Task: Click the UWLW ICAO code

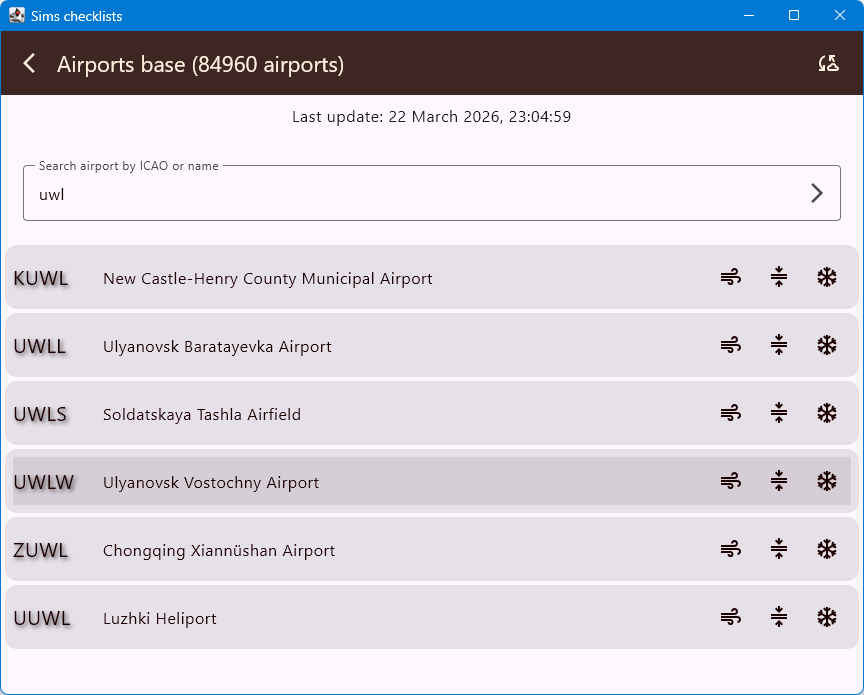Action: point(44,482)
